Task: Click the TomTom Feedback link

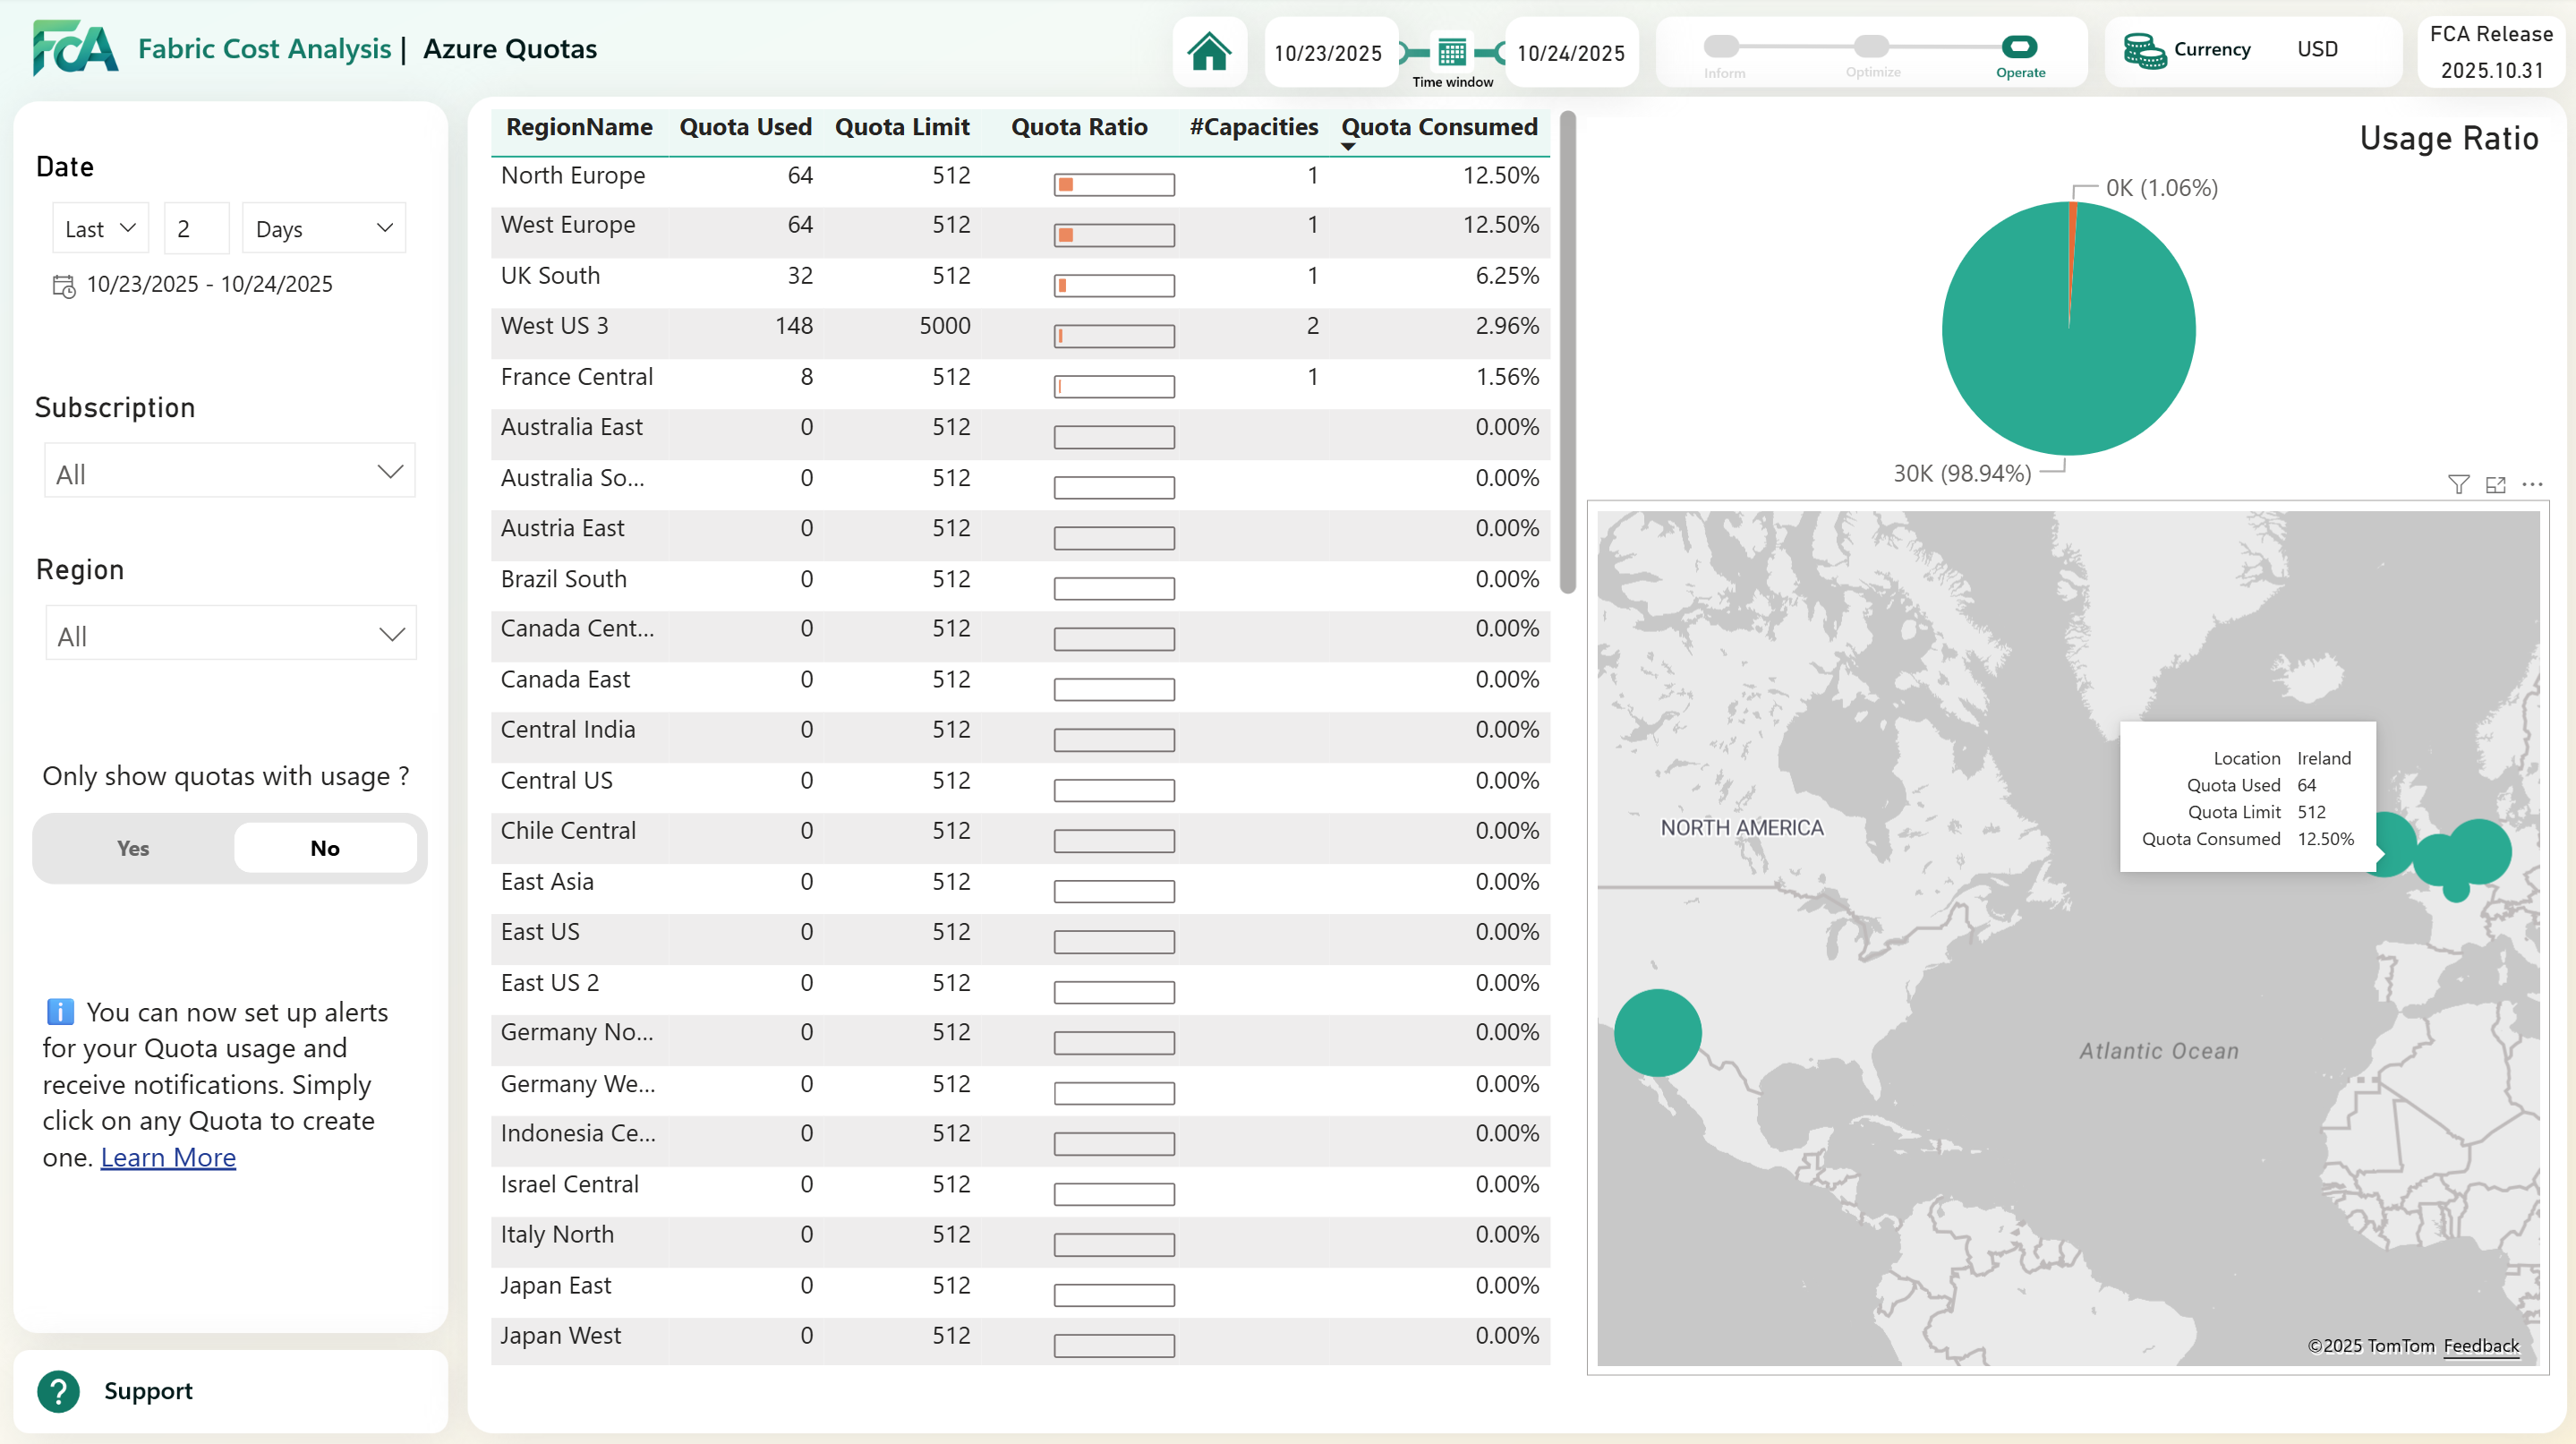Action: click(2481, 1346)
